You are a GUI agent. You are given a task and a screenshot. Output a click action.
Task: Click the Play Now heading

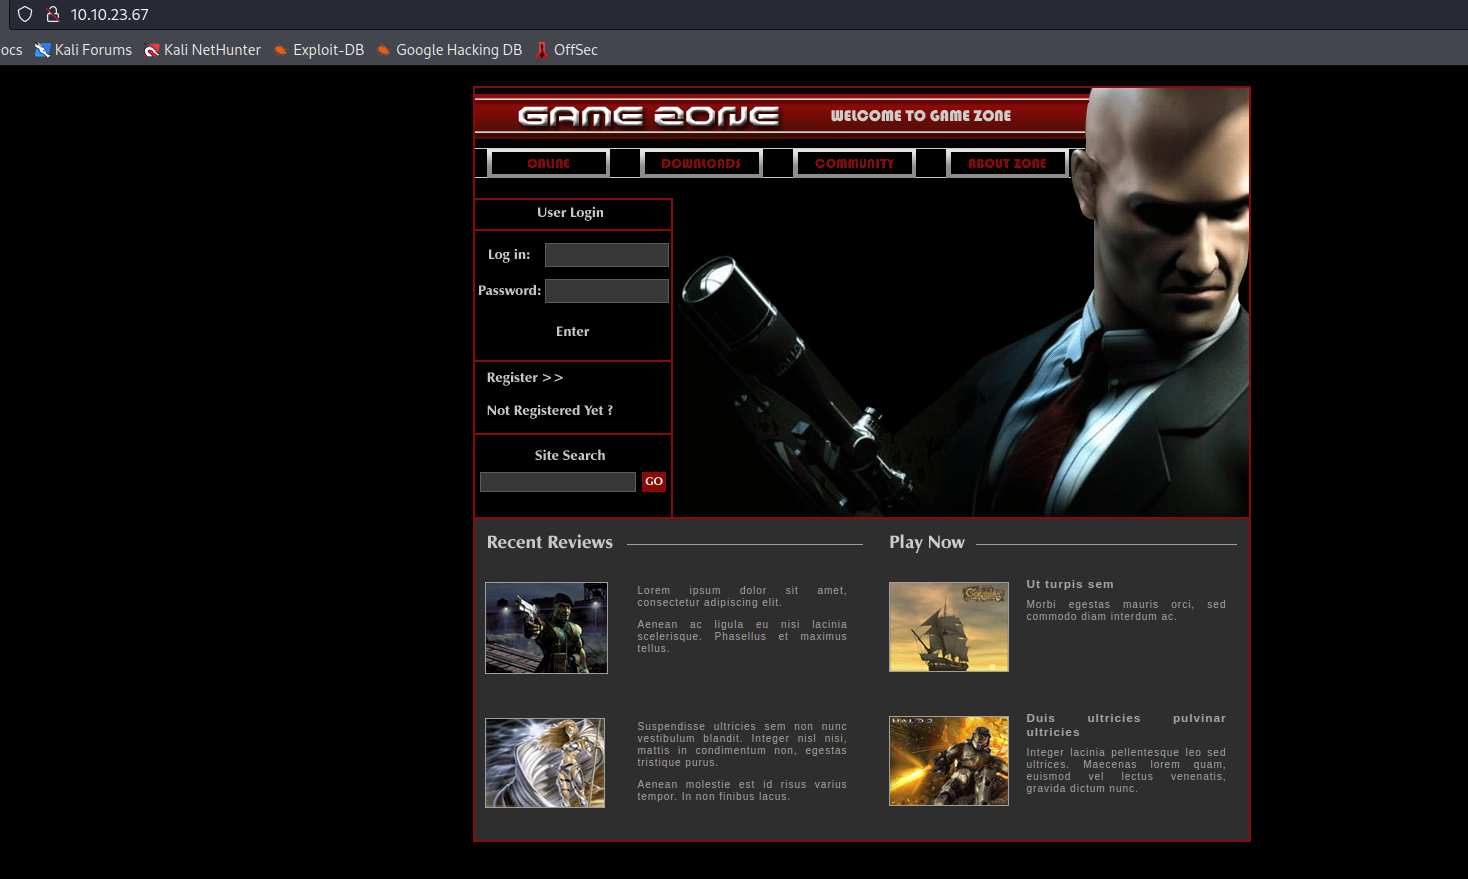(x=927, y=542)
